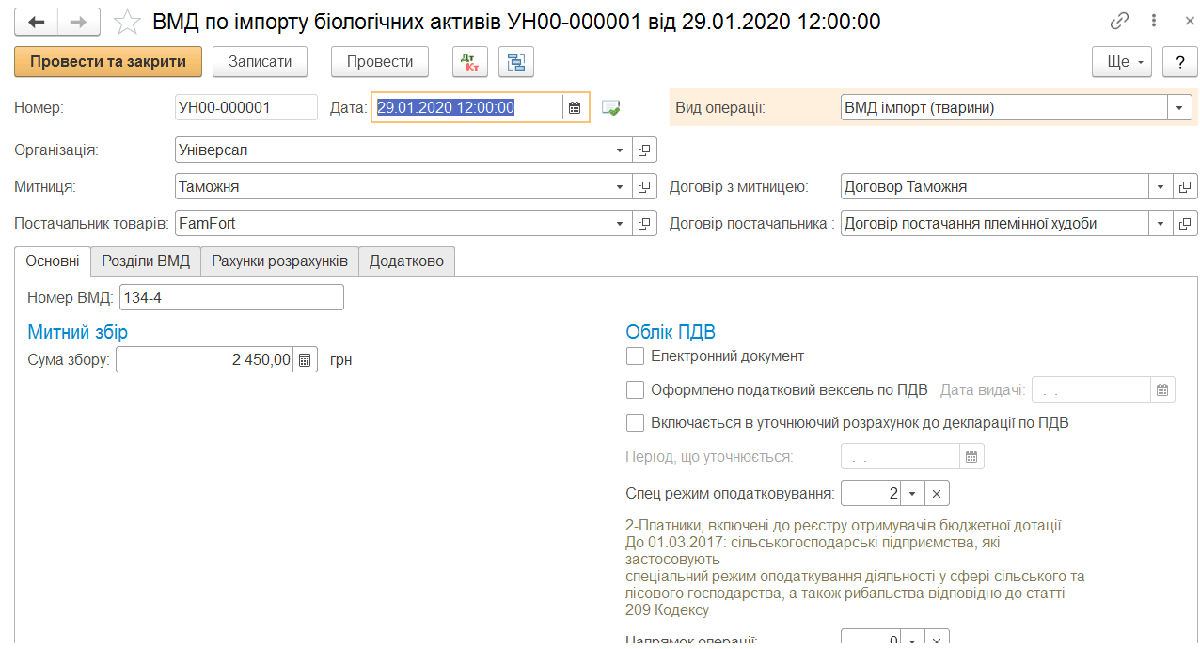Image resolution: width=1200 pixels, height=649 pixels.
Task: Clear Спец режим оподаткування value
Action: coord(936,494)
